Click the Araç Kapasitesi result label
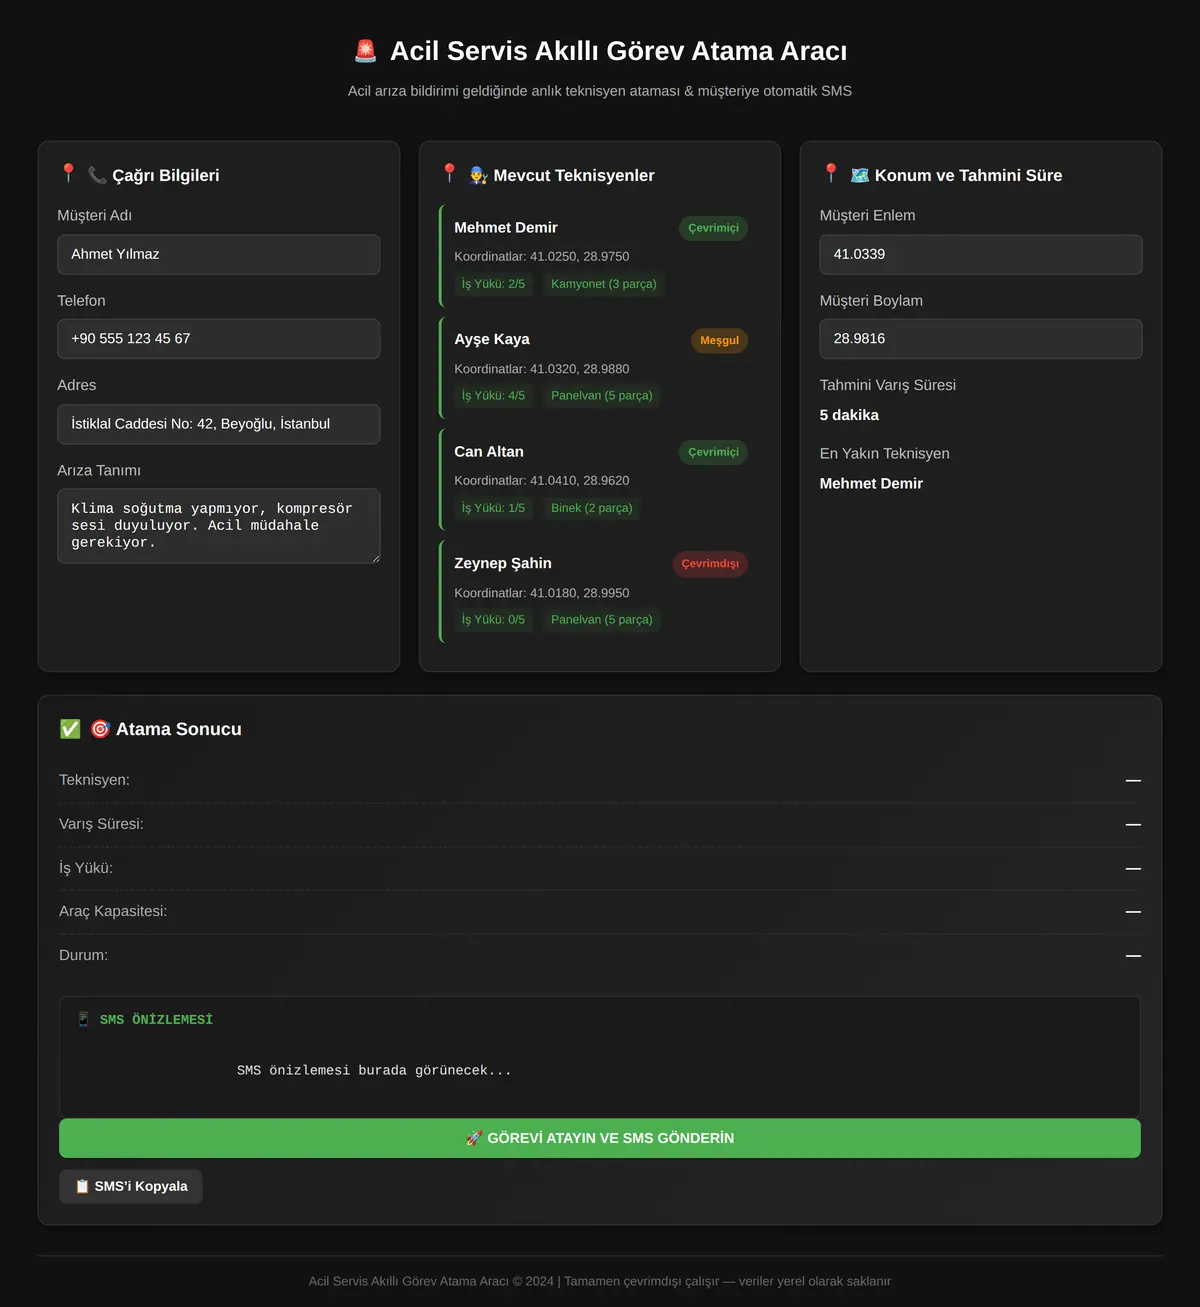Screen dimensions: 1200x1307 coord(113,911)
